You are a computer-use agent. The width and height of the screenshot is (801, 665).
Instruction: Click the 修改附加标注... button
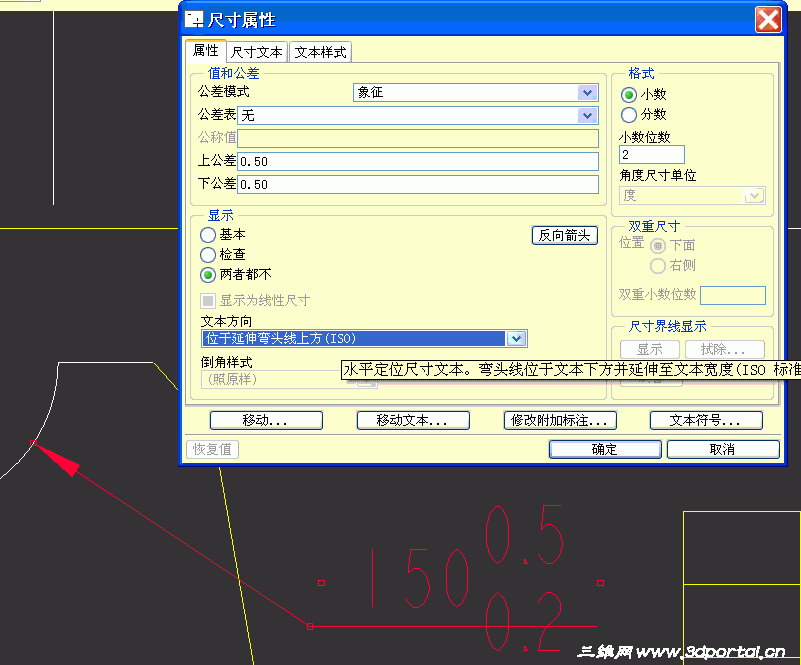[x=560, y=420]
